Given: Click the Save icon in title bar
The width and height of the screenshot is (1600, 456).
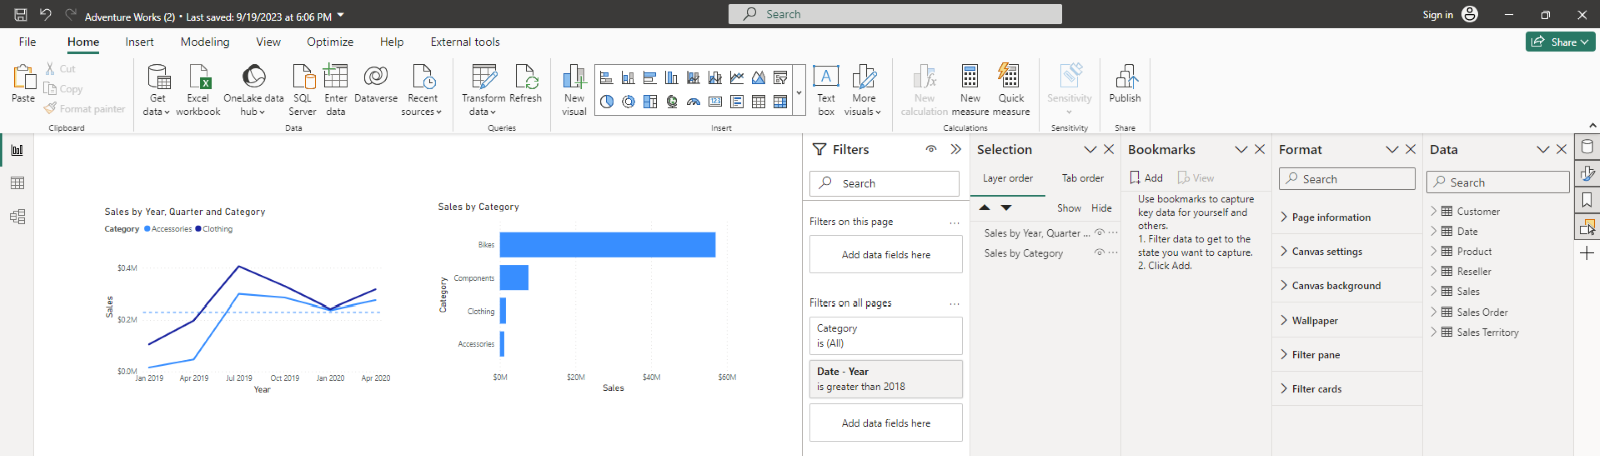Looking at the screenshot, I should pos(20,15).
